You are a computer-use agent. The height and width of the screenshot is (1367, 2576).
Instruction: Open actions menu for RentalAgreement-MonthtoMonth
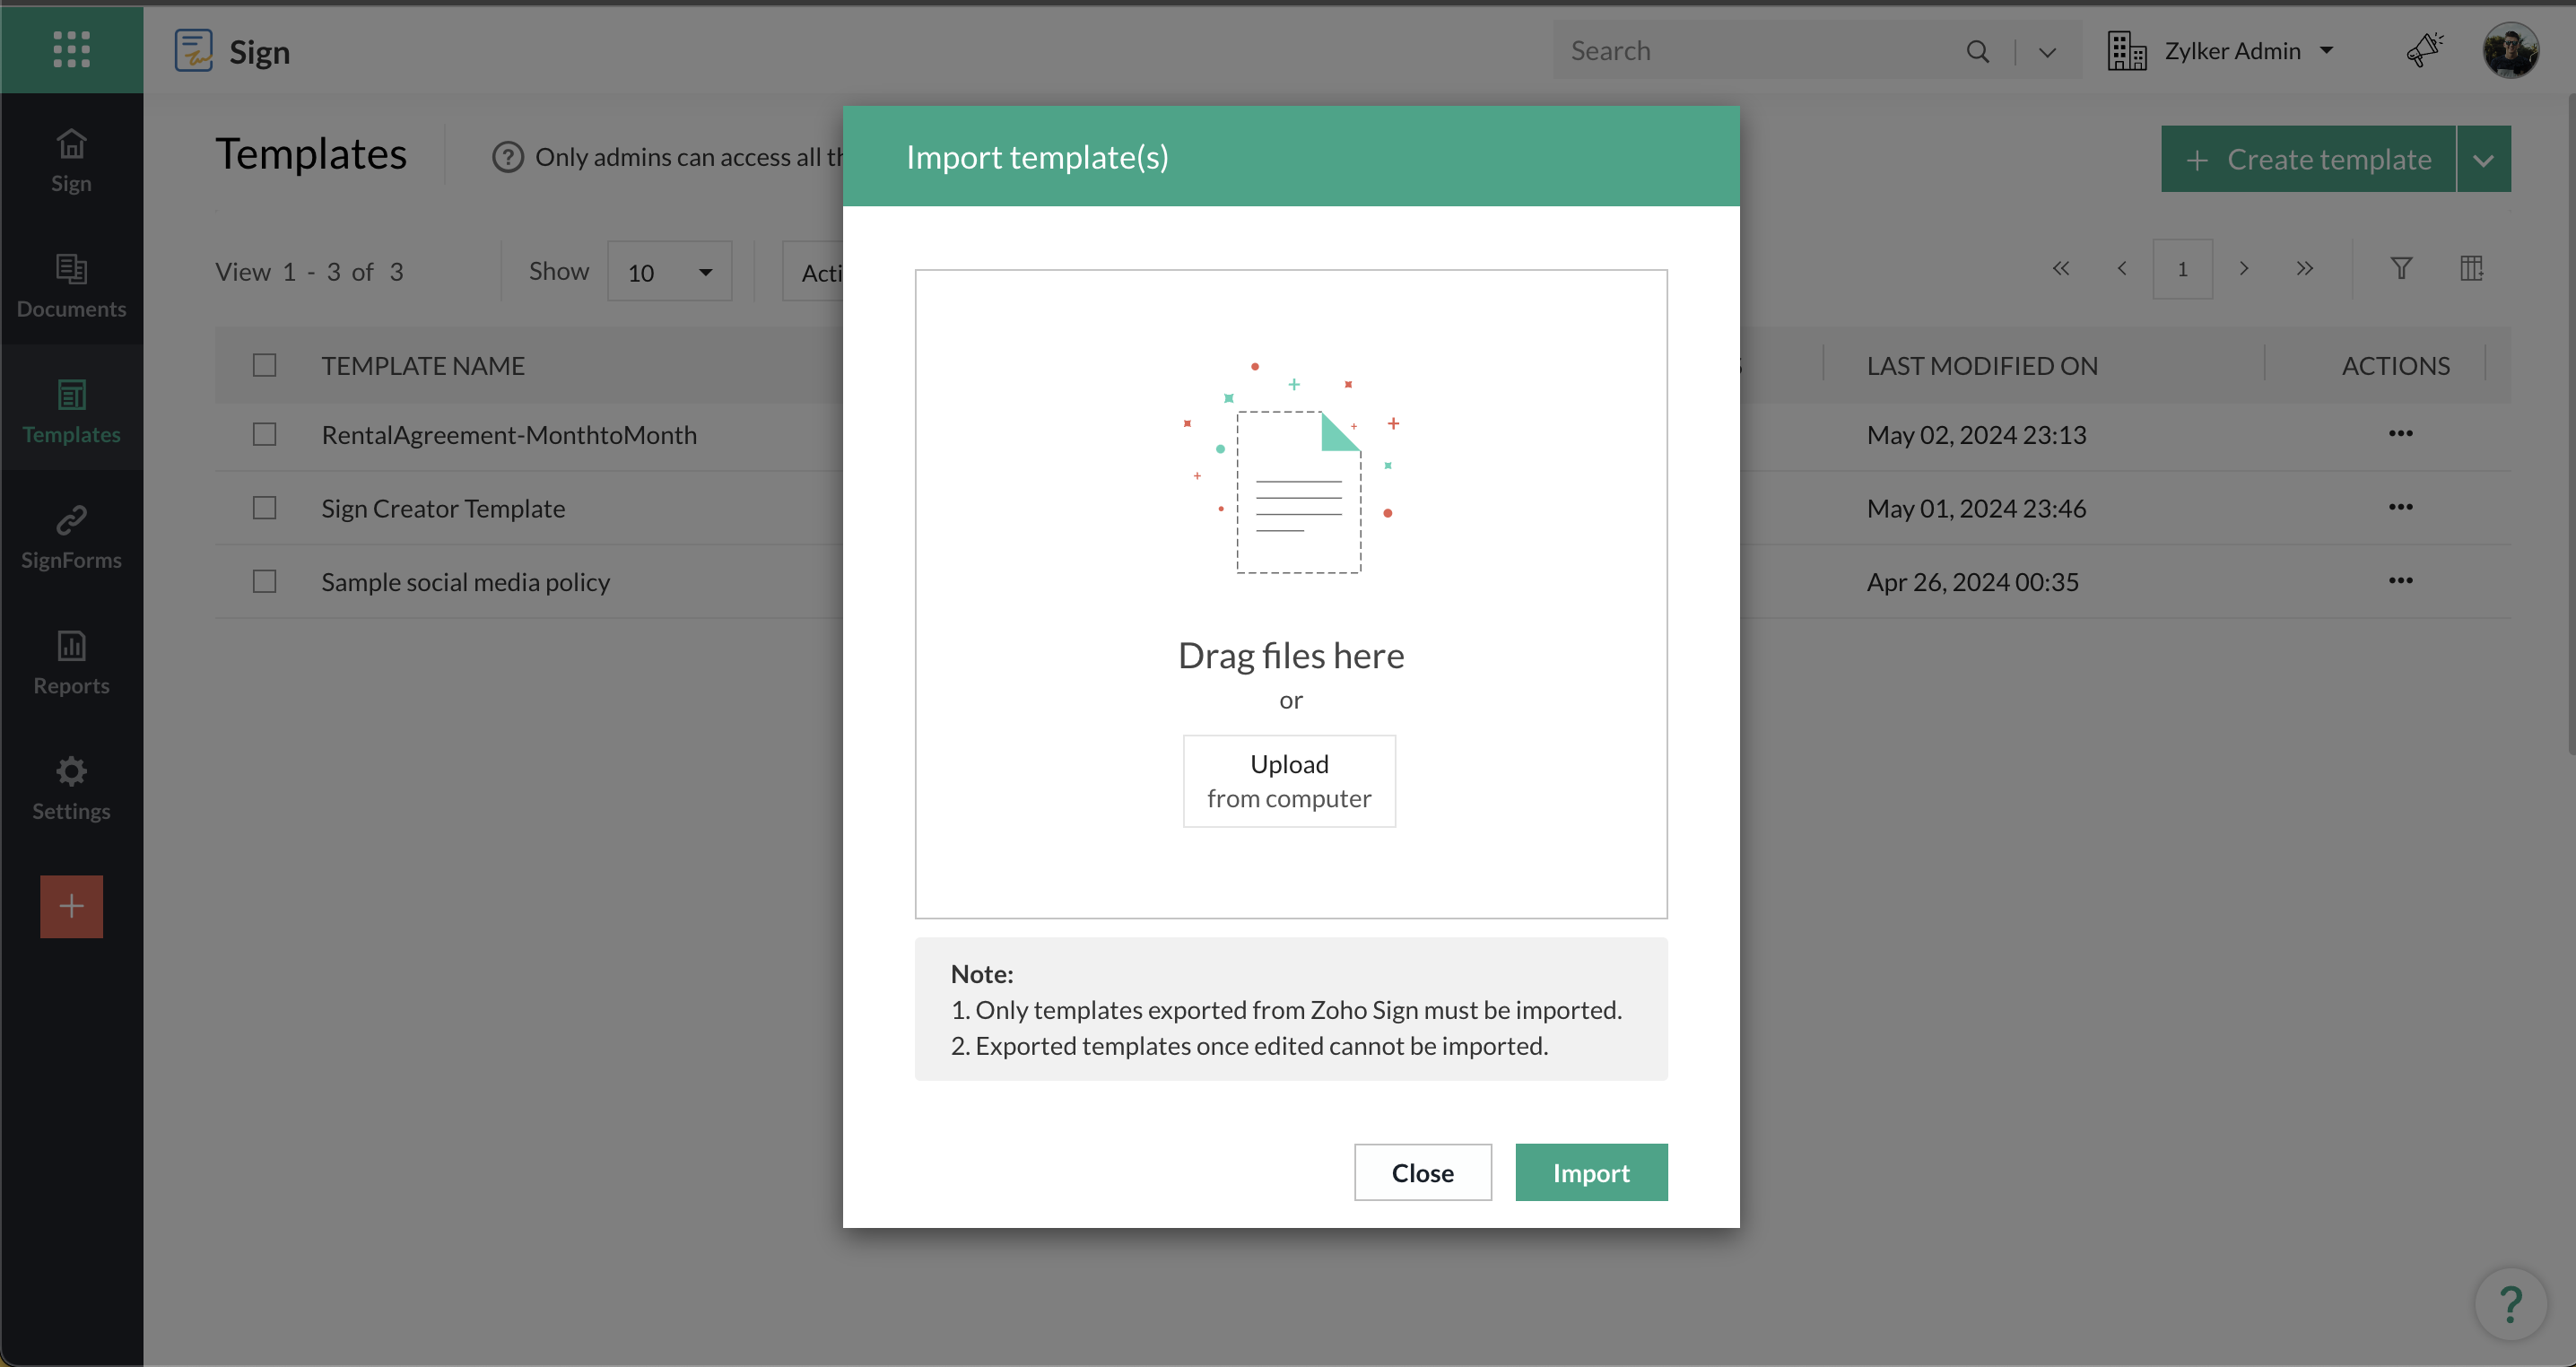tap(2400, 433)
